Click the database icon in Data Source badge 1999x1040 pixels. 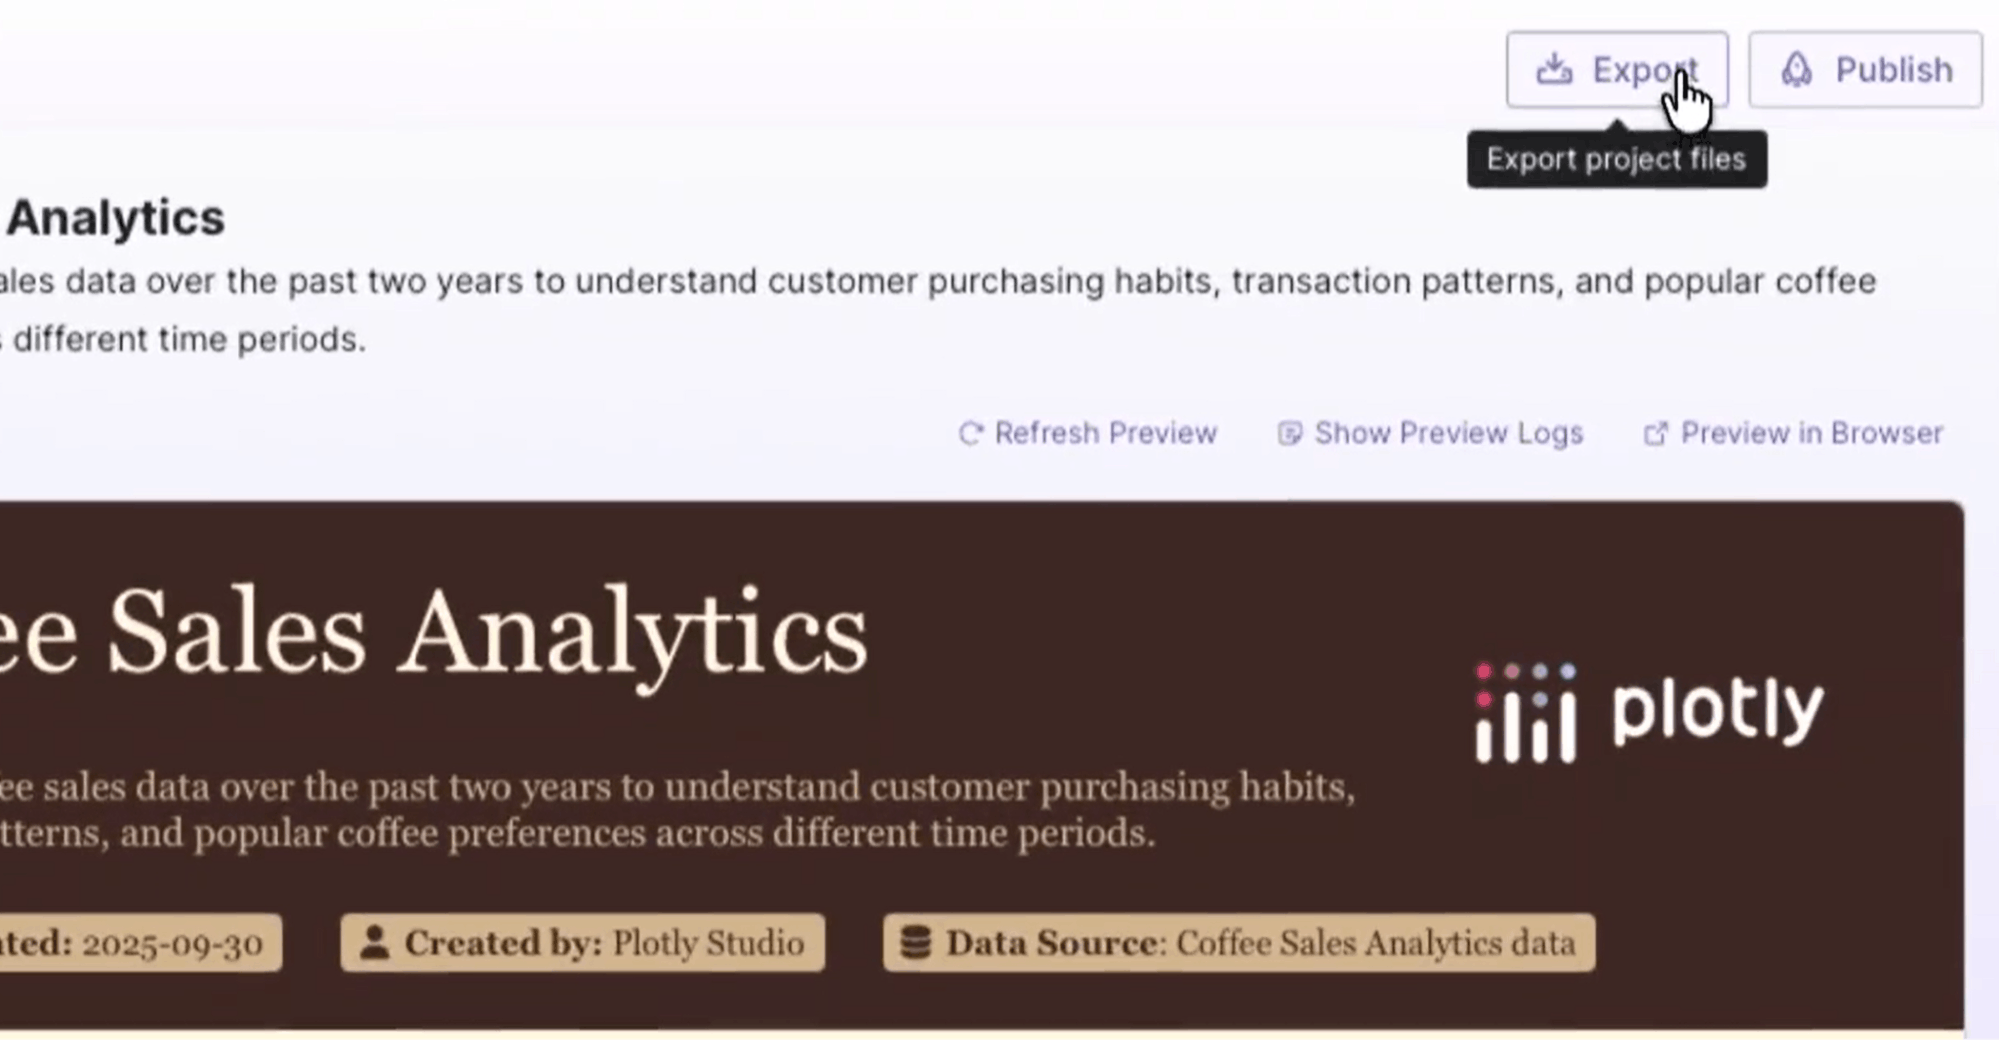[915, 942]
